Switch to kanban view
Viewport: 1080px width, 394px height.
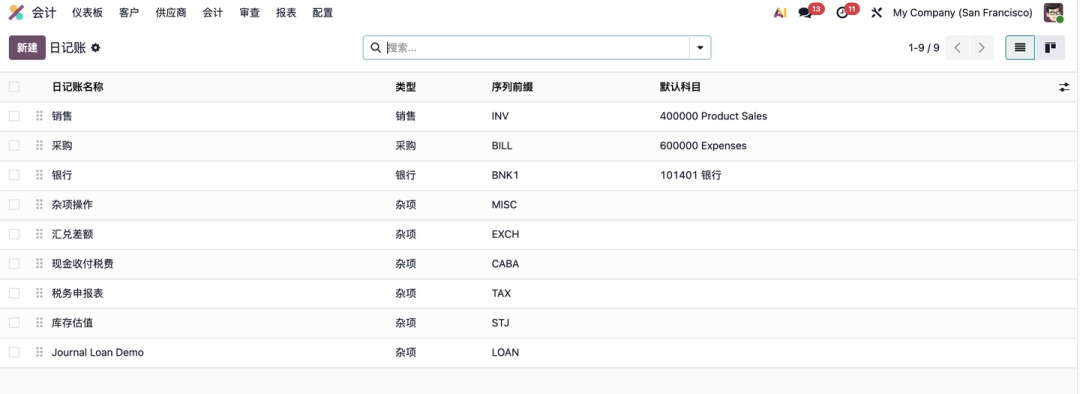click(x=1050, y=48)
